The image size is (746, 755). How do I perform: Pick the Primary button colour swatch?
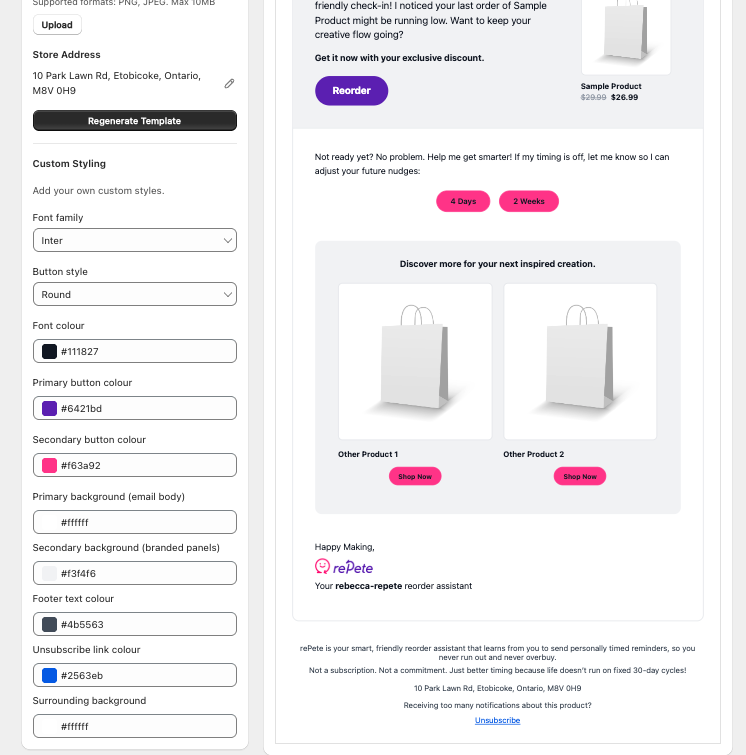pyautogui.click(x=49, y=408)
